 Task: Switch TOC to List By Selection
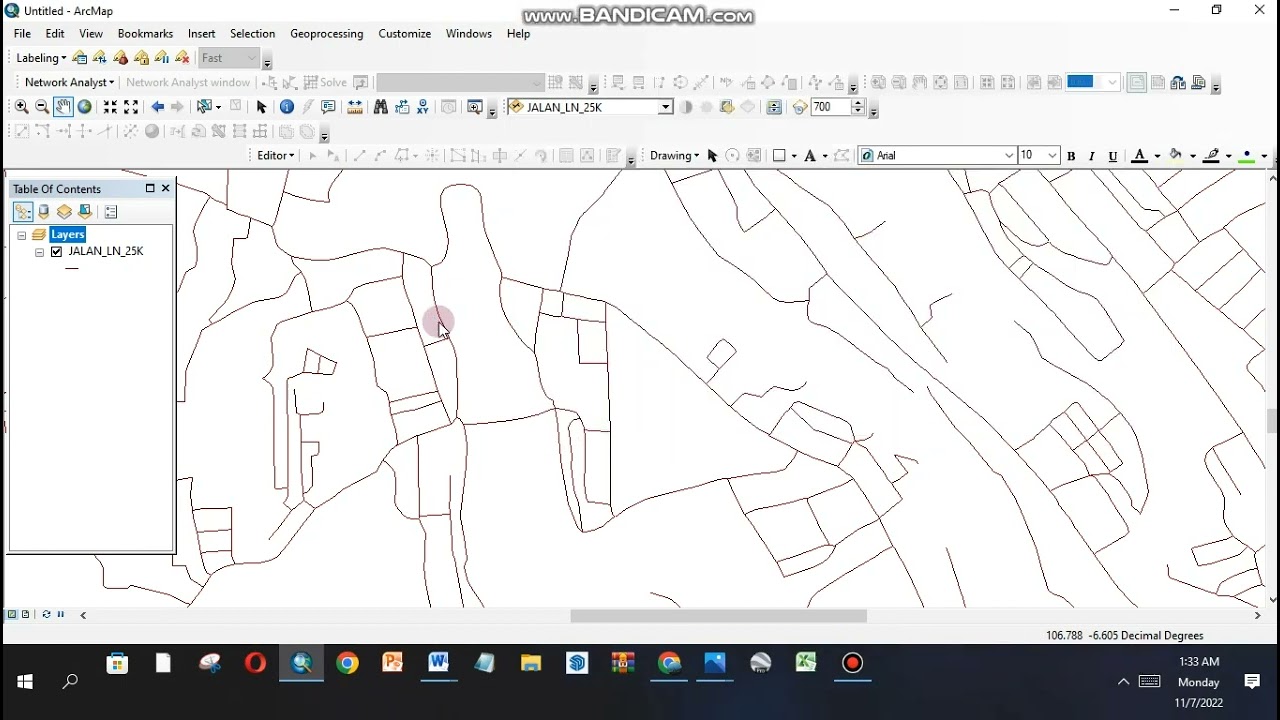click(85, 212)
